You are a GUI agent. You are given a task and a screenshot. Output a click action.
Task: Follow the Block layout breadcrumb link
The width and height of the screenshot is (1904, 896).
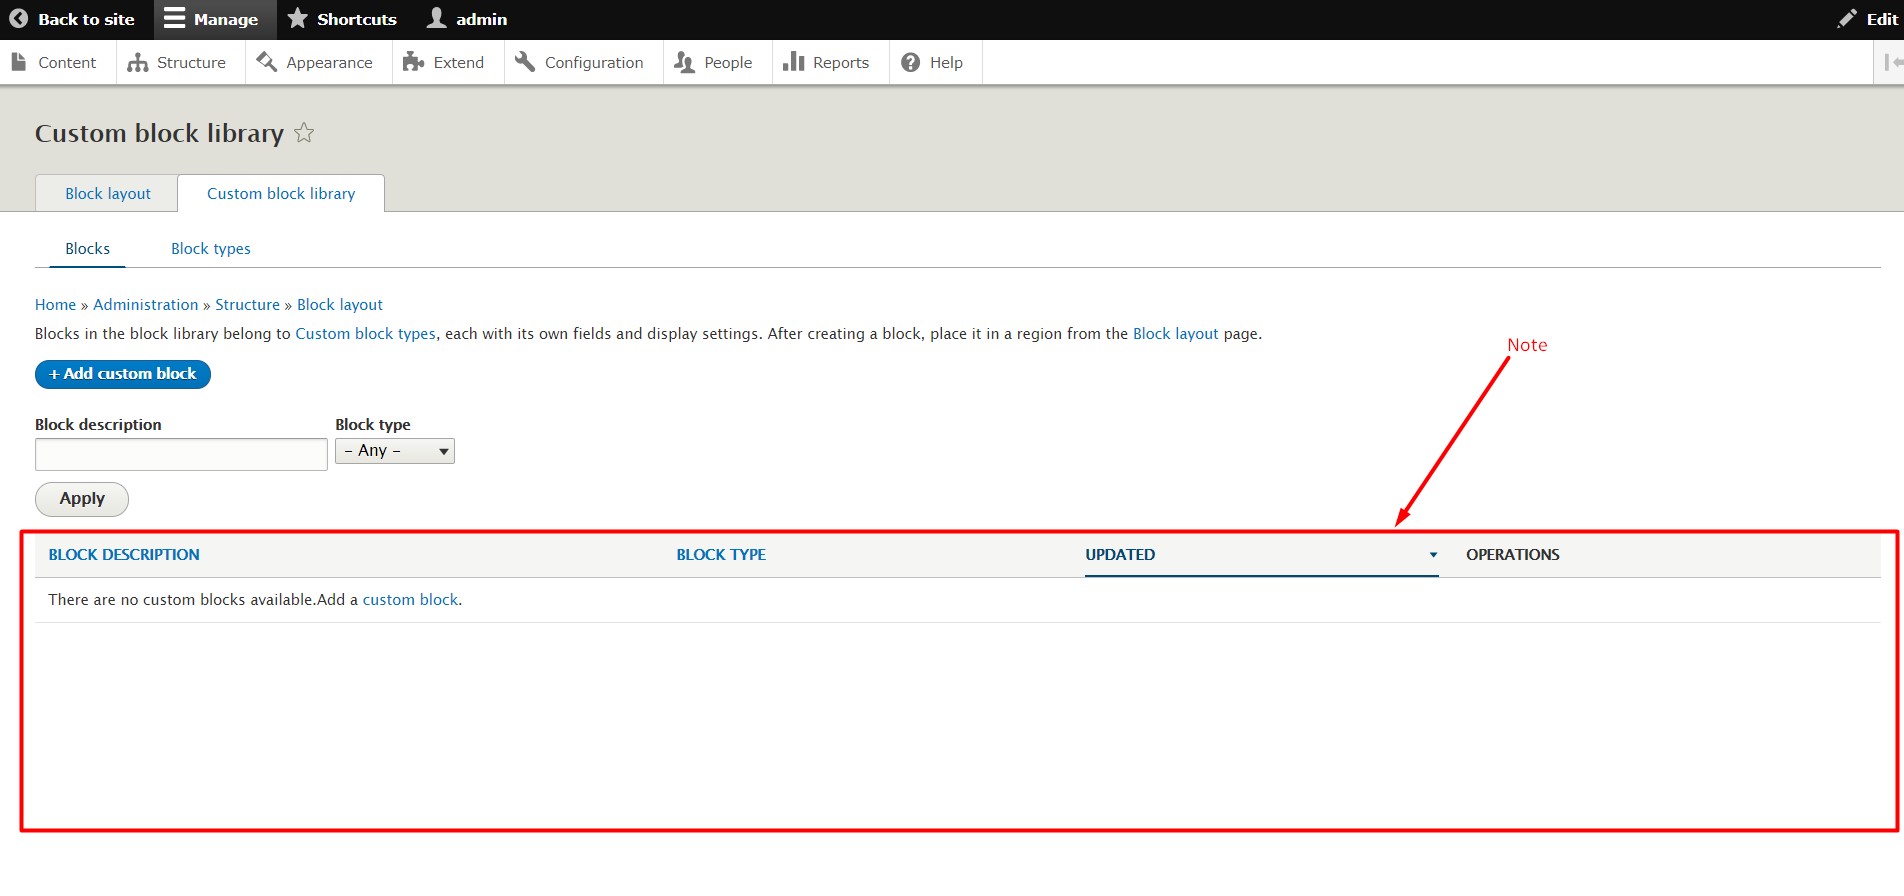340,304
